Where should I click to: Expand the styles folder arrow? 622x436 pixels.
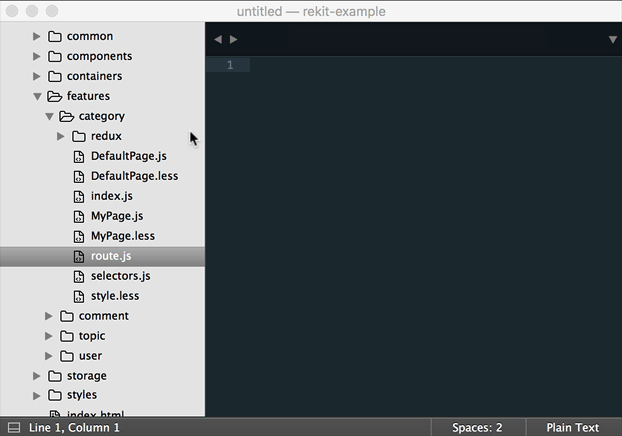tap(36, 396)
